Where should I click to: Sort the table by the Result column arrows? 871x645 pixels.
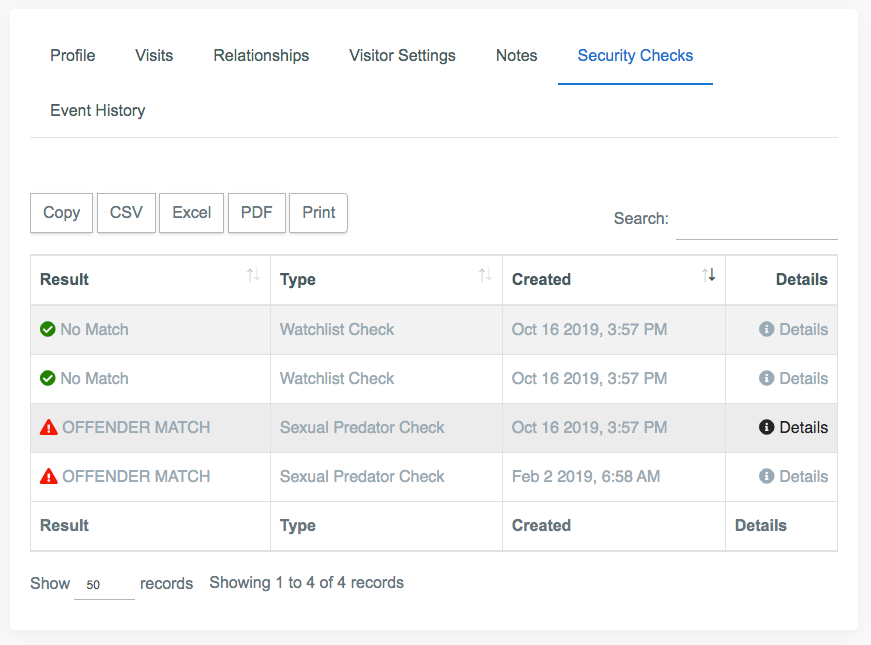coord(253,275)
